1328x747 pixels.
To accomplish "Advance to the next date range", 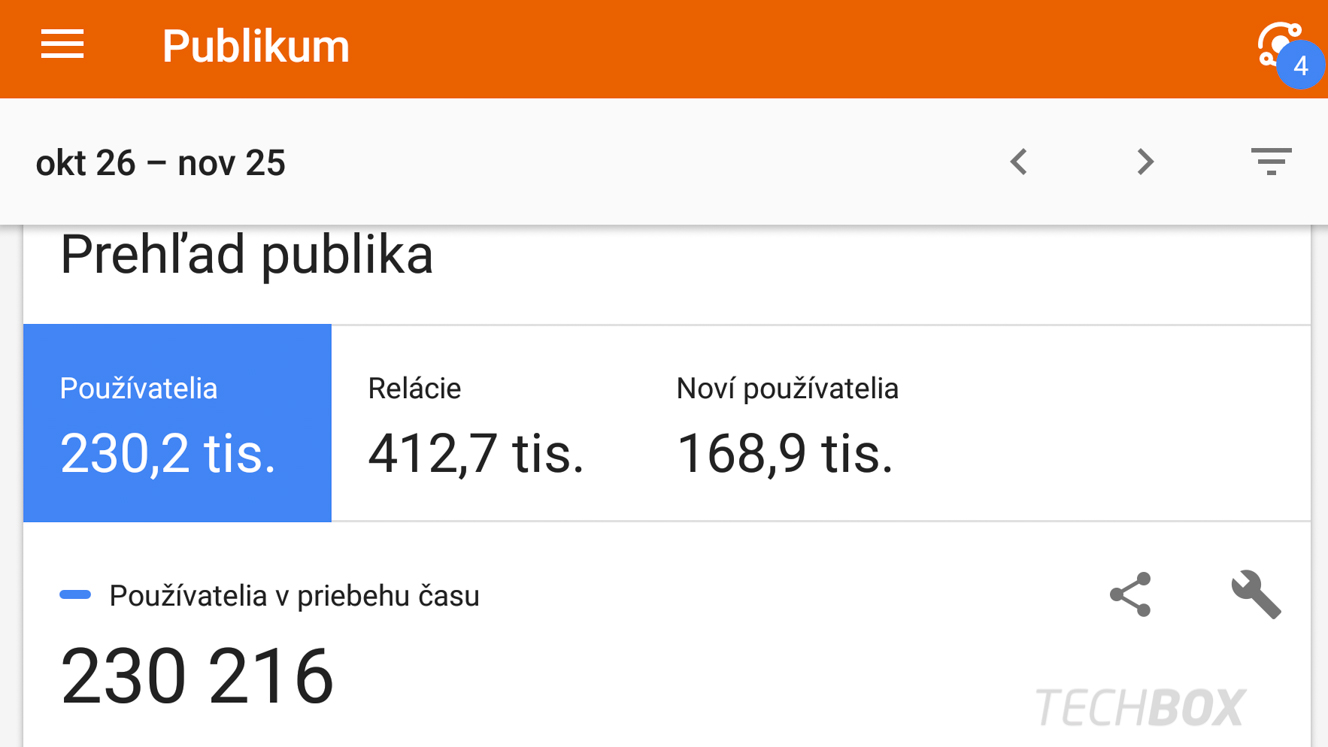I will [x=1145, y=162].
